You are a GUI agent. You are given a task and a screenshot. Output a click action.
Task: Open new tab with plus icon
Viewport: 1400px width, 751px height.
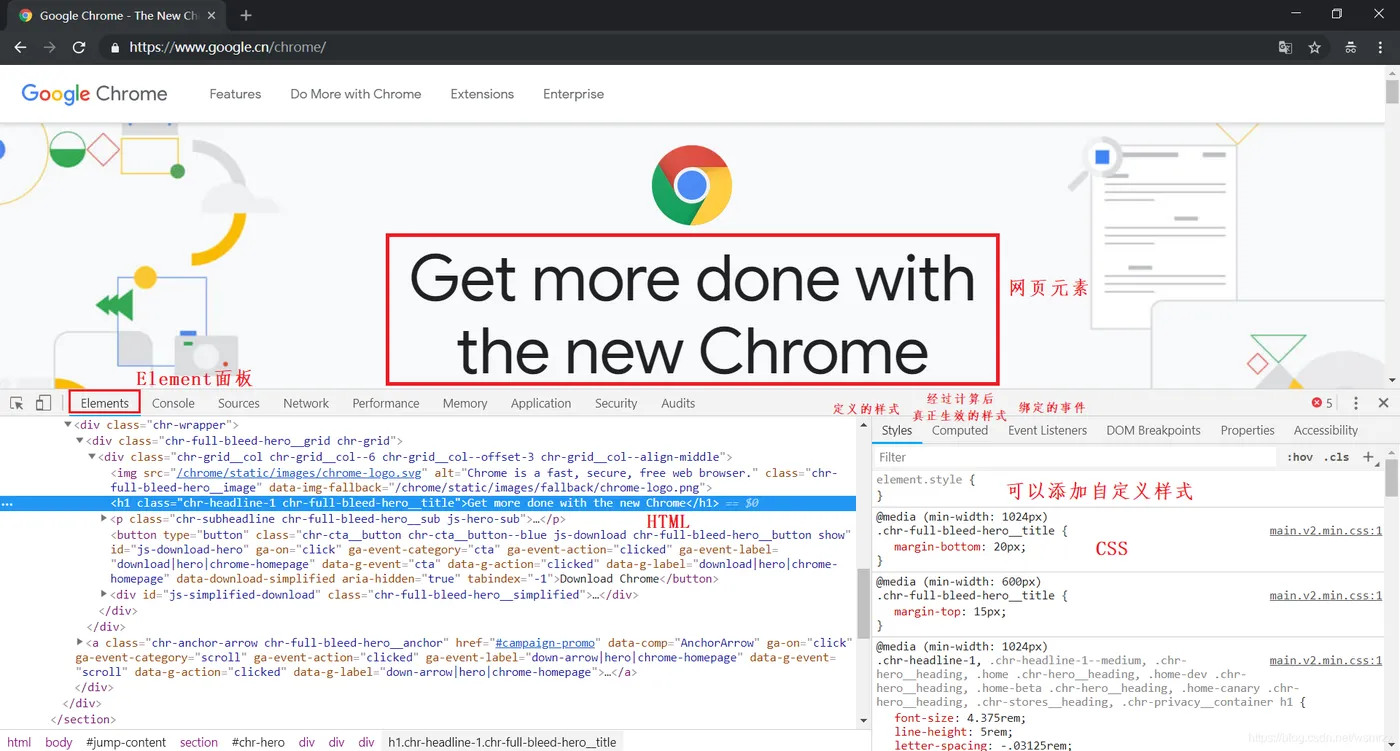click(x=246, y=15)
